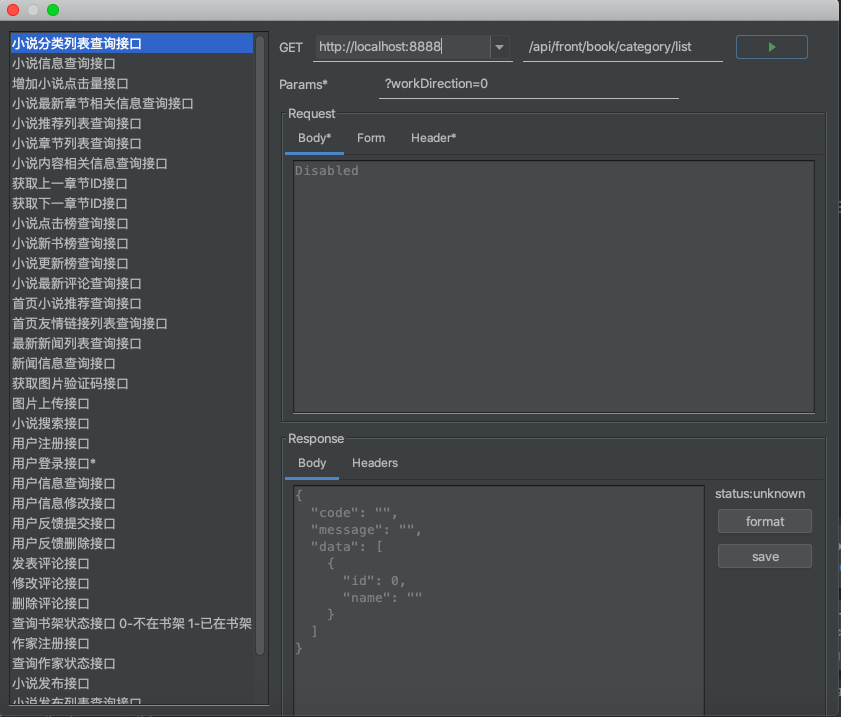Select 查询作家状态接口
The image size is (841, 717).
coord(132,664)
